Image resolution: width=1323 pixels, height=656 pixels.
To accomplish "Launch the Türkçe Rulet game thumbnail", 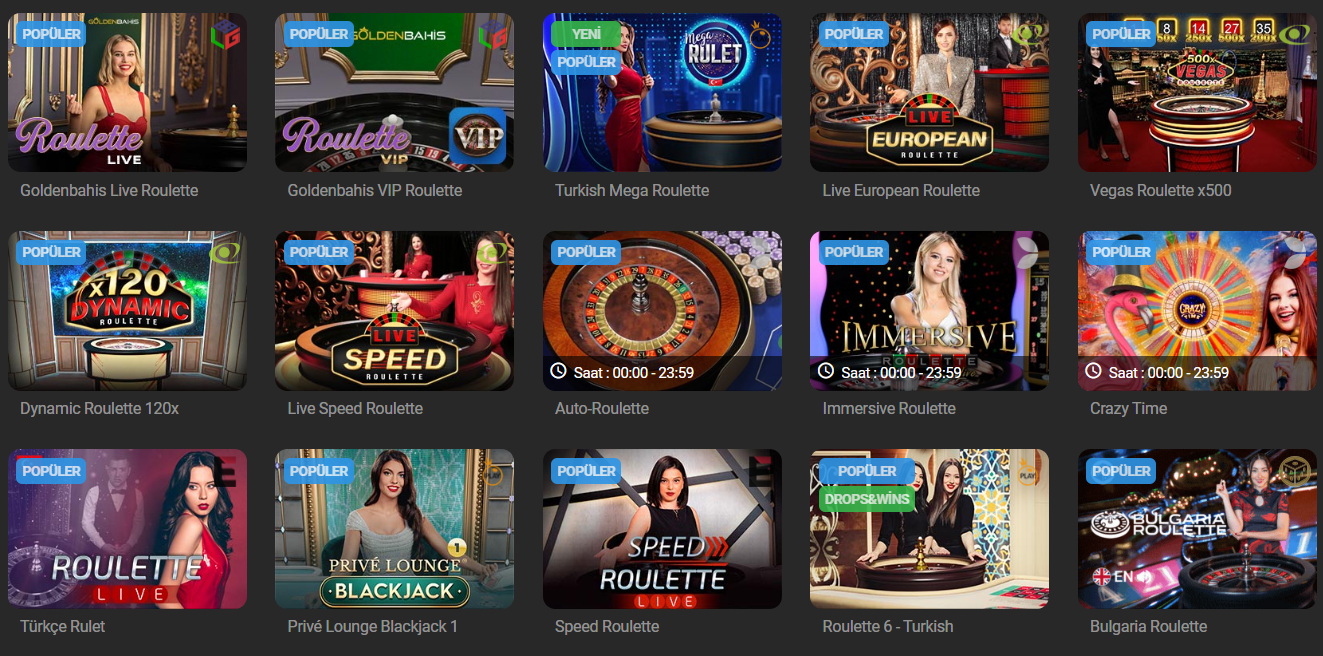I will click(127, 528).
